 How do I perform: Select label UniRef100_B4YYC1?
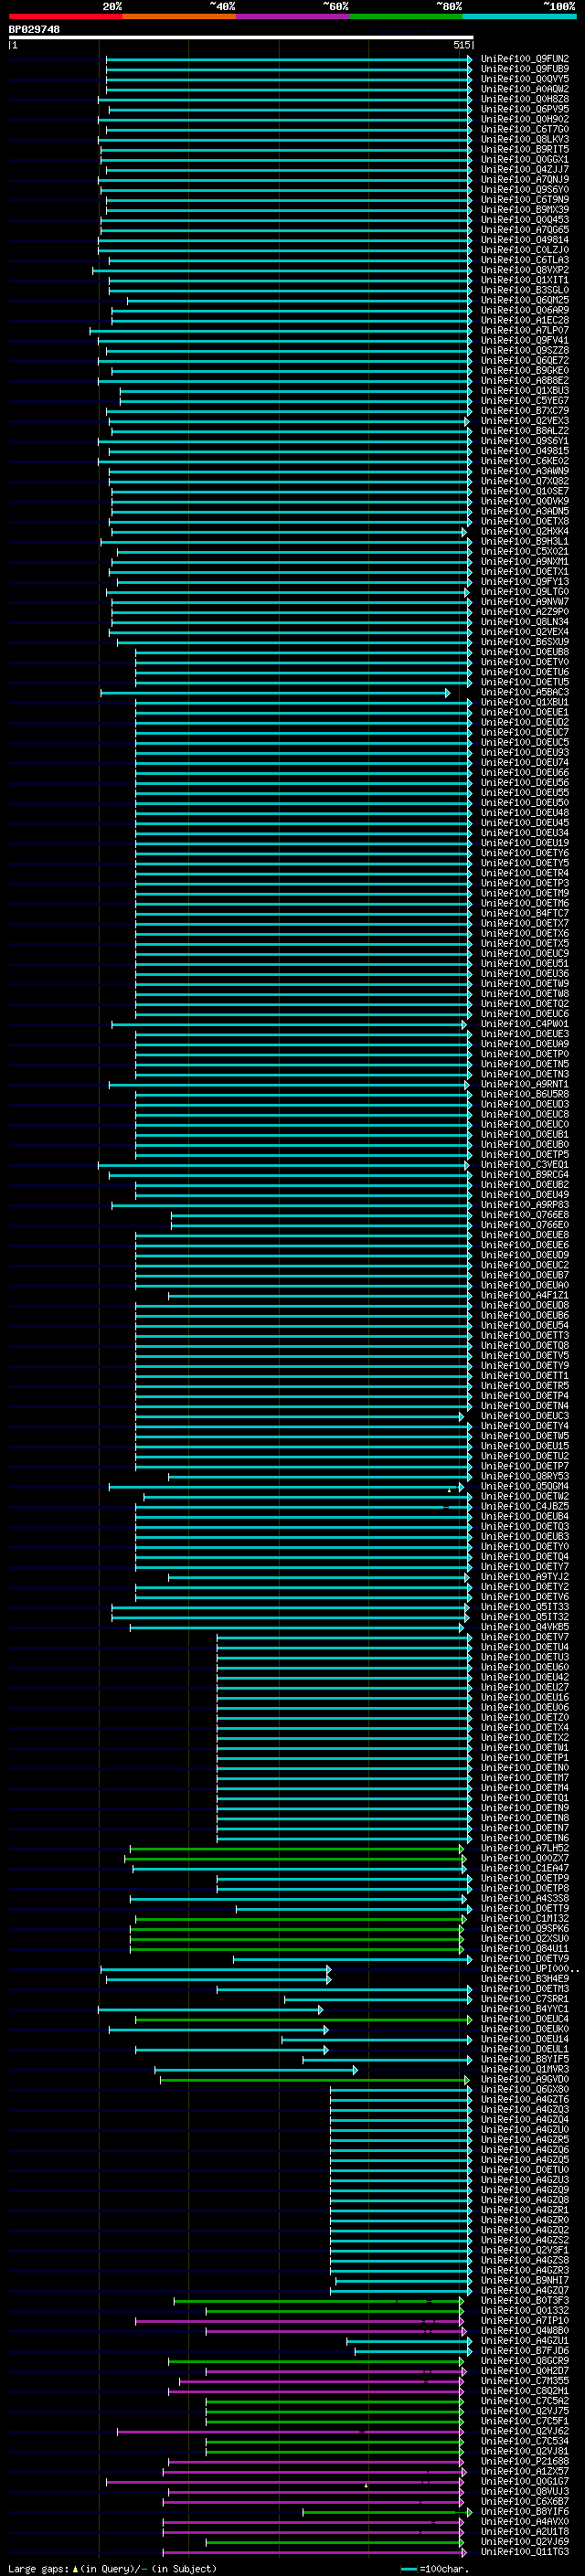point(524,2009)
